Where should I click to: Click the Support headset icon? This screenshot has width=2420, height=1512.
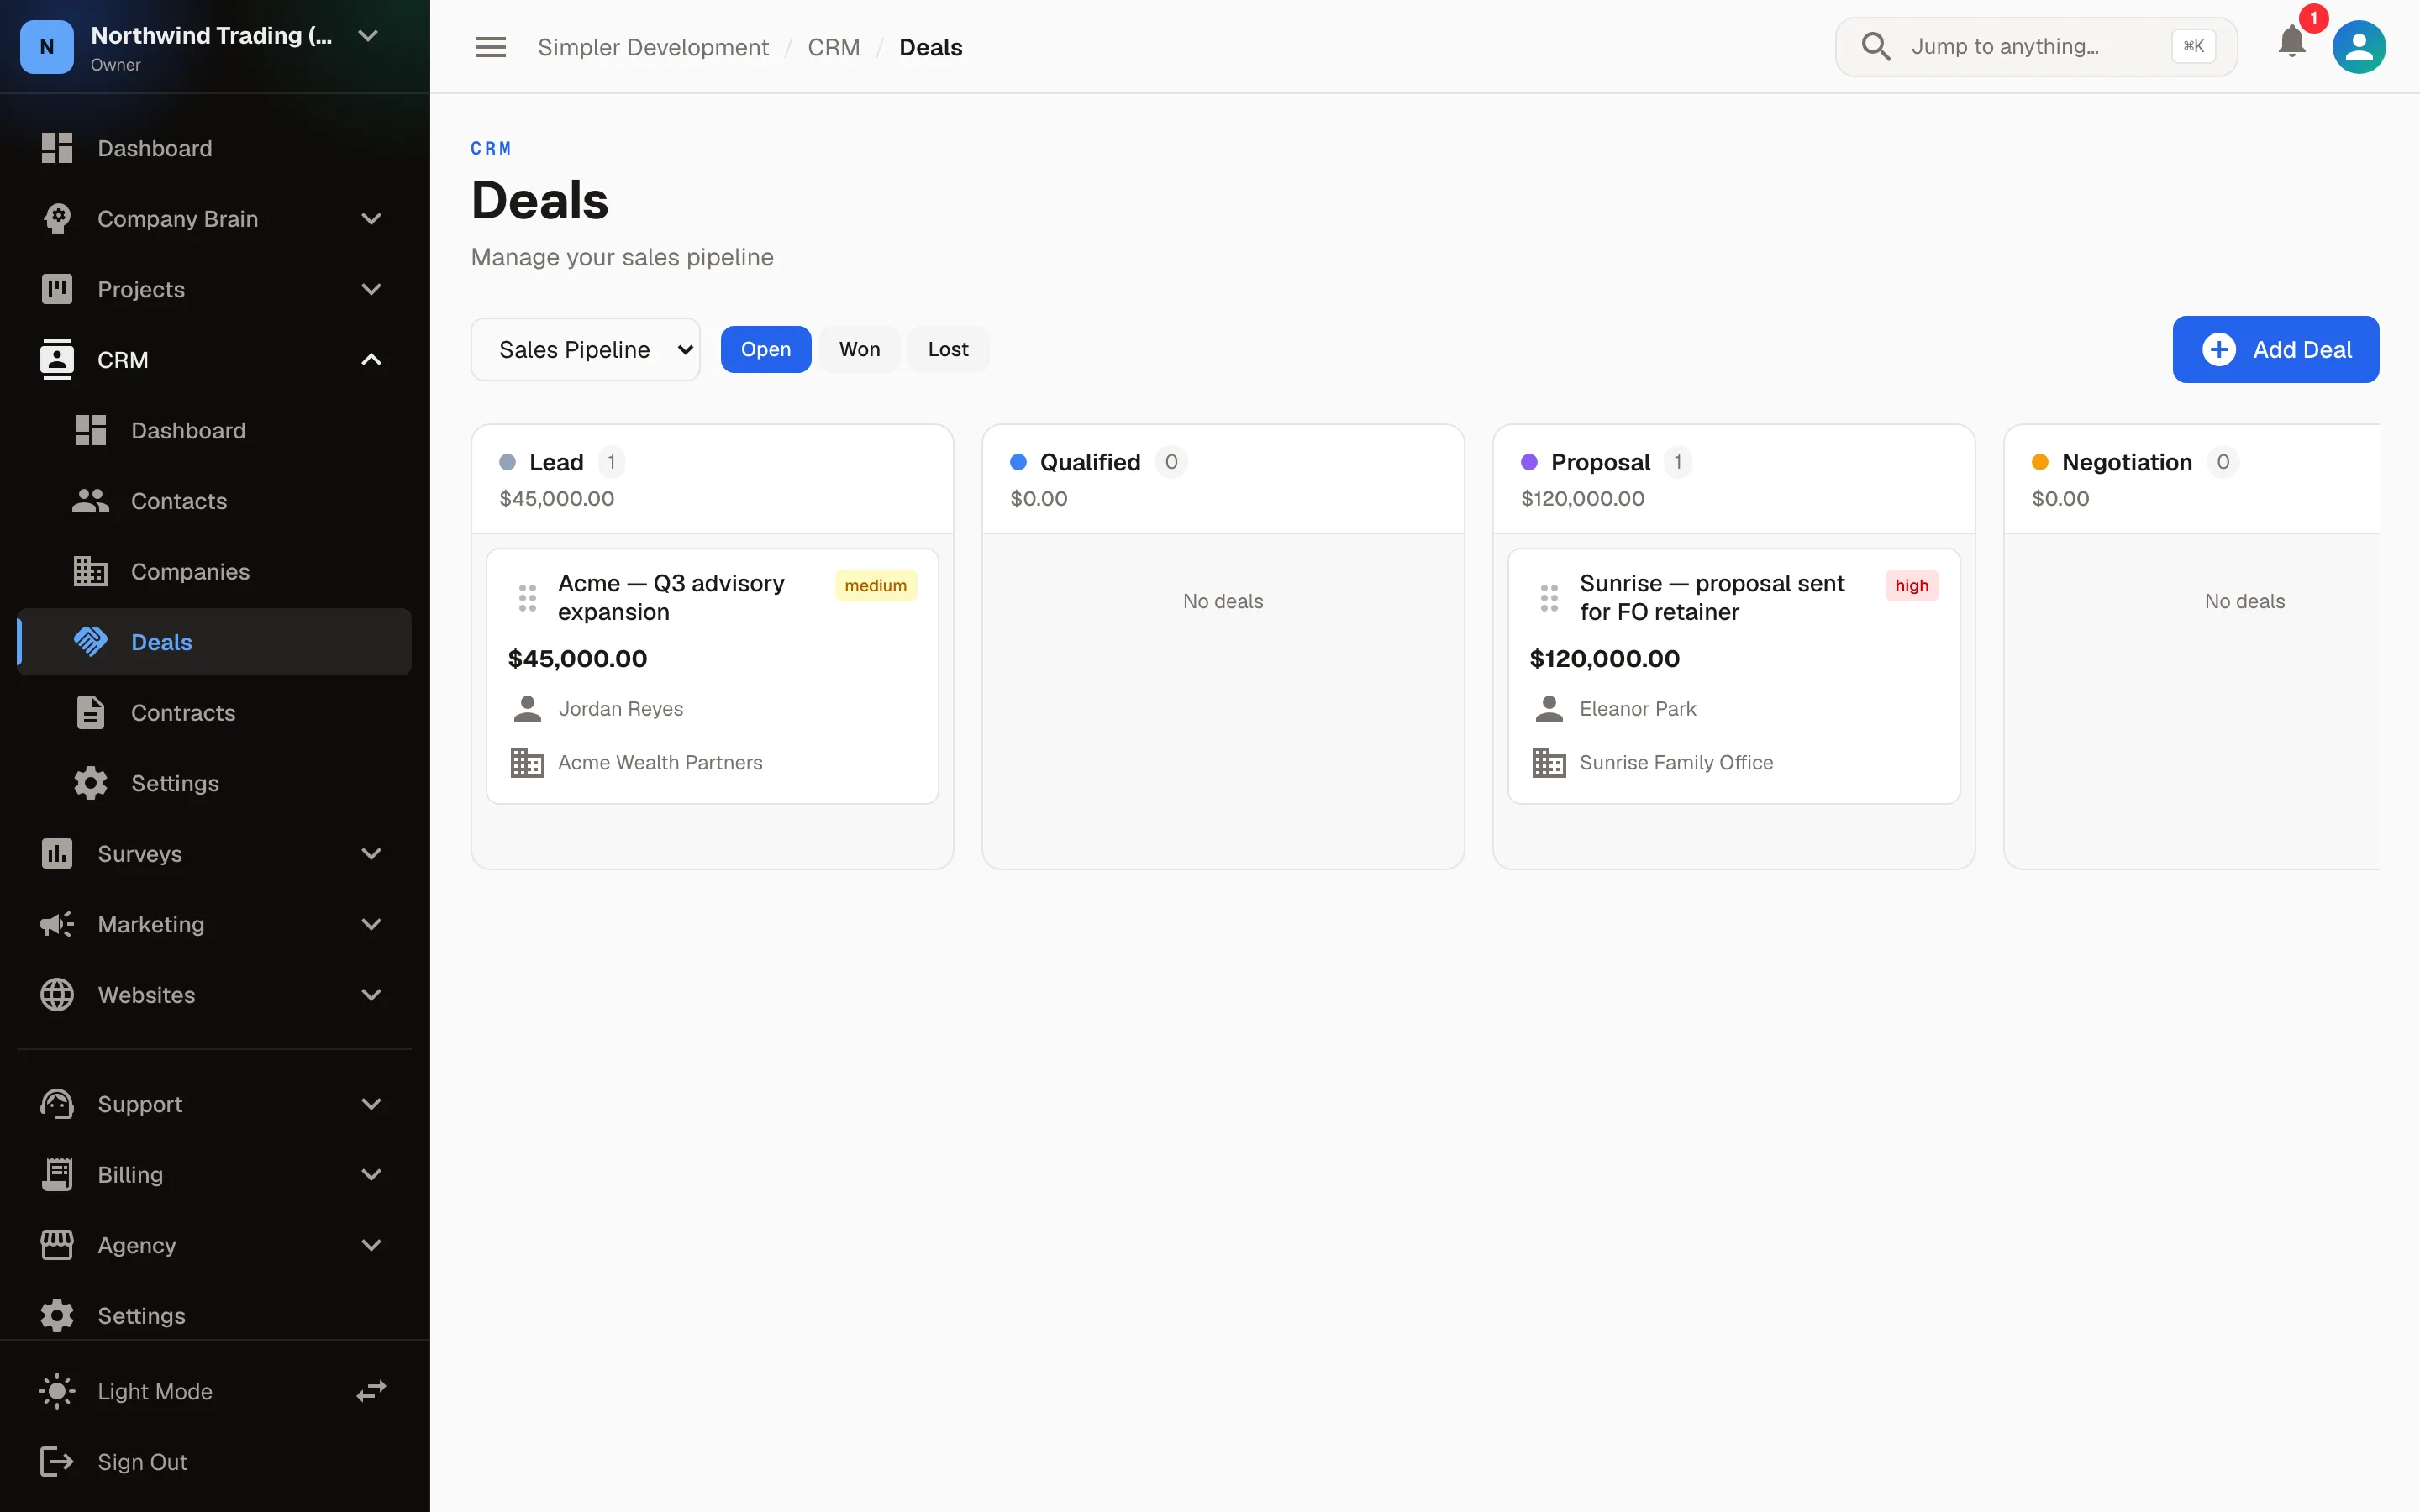coord(57,1104)
